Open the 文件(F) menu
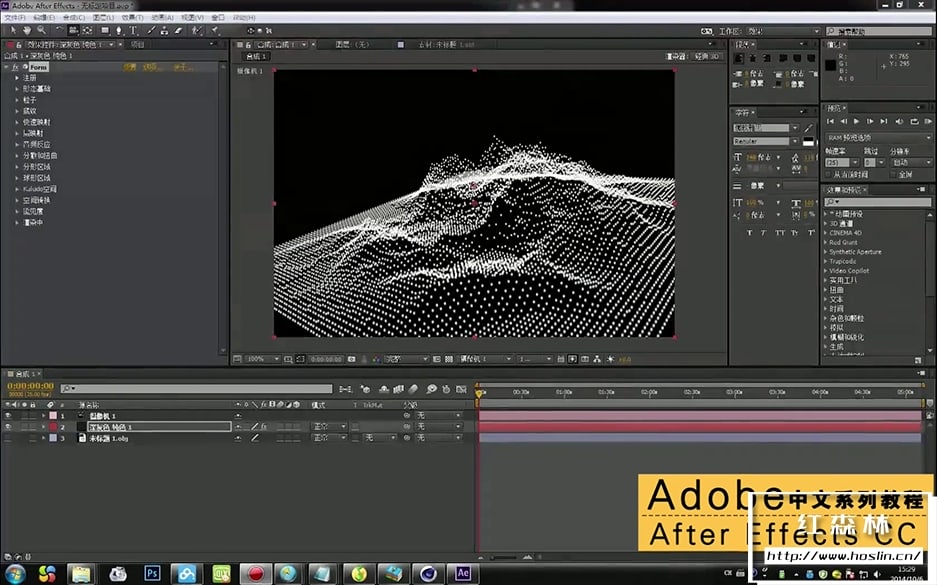This screenshot has width=937, height=585. point(15,18)
